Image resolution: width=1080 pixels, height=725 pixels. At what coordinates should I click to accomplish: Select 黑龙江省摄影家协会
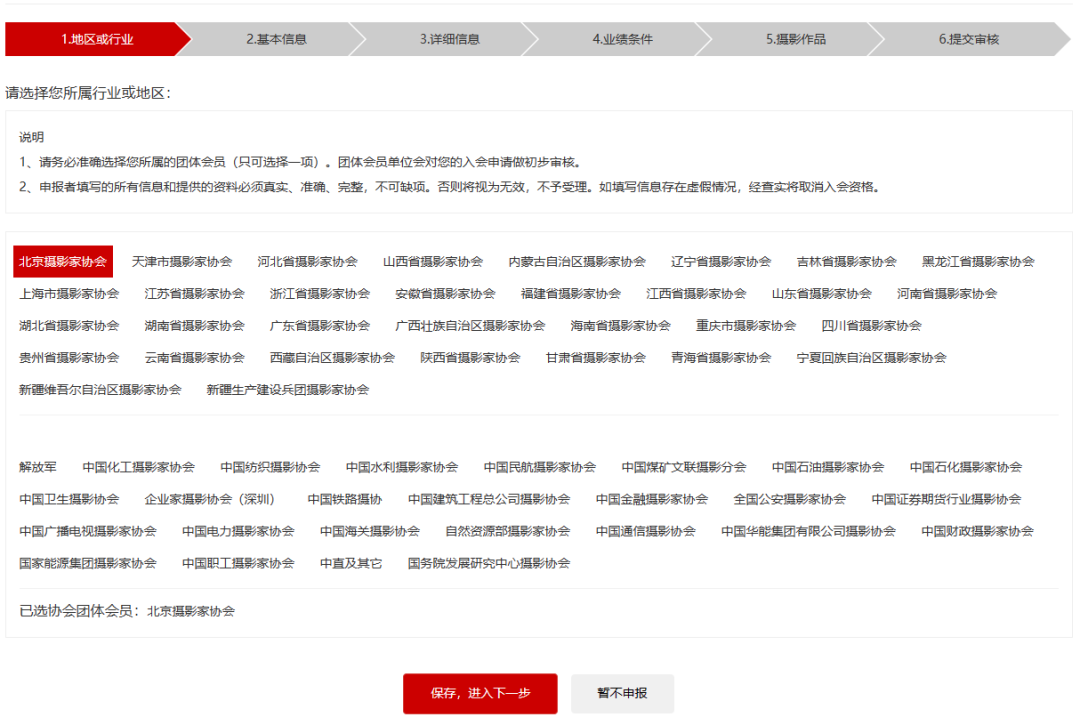click(x=978, y=262)
